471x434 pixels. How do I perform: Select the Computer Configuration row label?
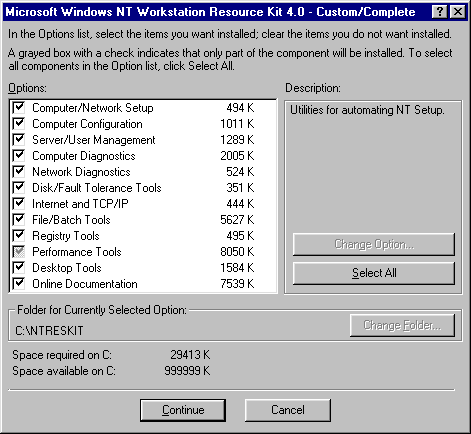coord(87,124)
